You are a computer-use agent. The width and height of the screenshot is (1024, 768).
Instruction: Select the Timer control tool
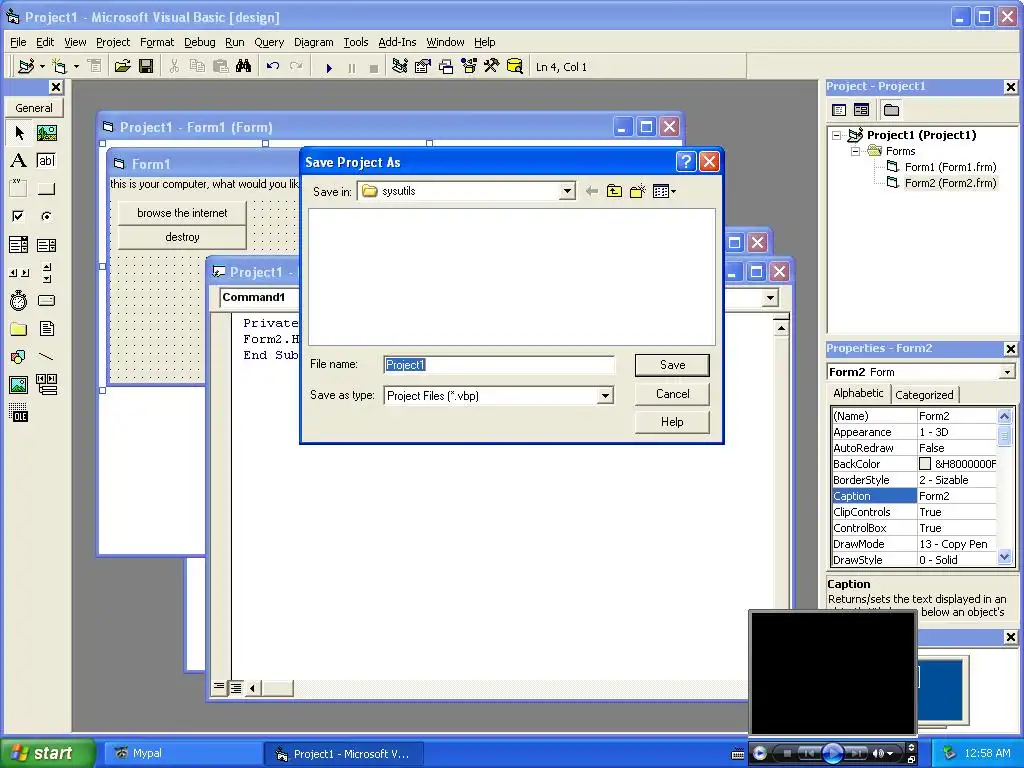(x=19, y=300)
